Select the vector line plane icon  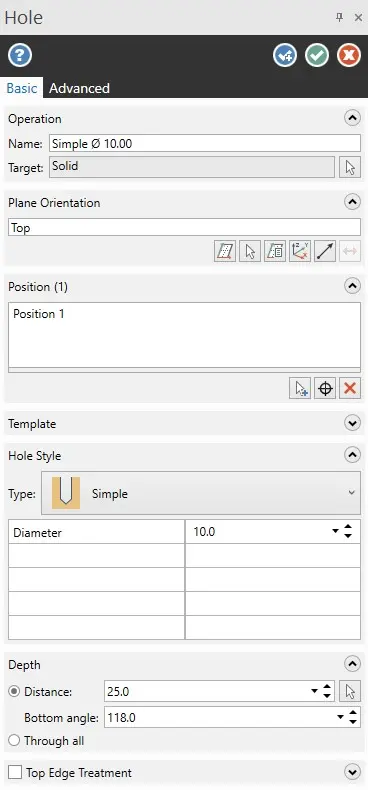click(x=325, y=251)
